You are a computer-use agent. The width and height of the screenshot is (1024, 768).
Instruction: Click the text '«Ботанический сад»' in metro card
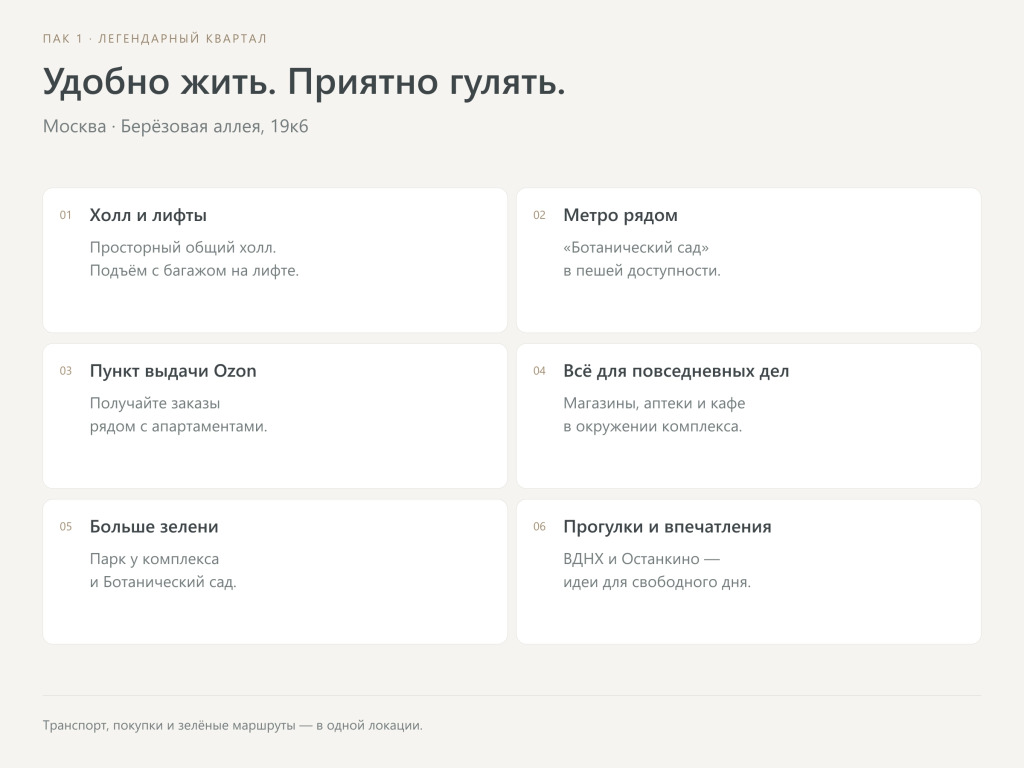(636, 248)
